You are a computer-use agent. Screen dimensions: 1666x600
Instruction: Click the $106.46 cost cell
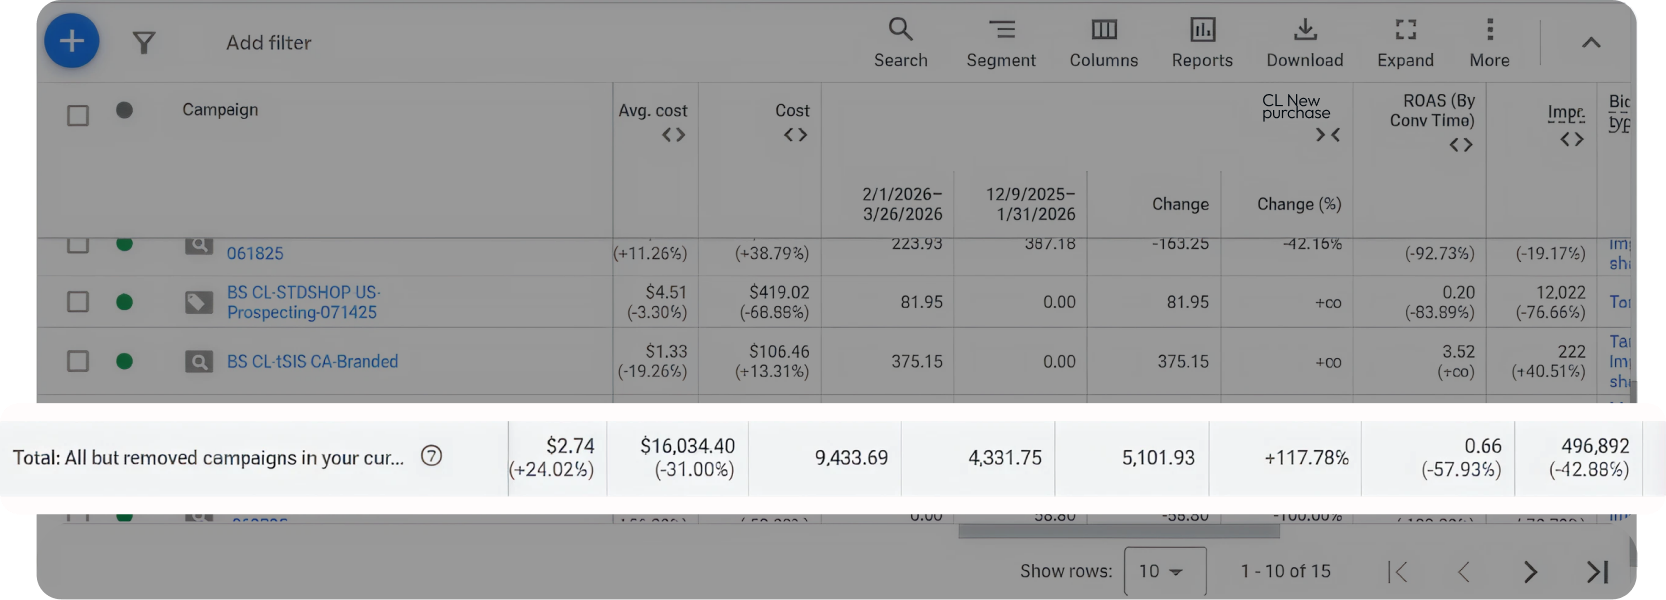(x=779, y=351)
